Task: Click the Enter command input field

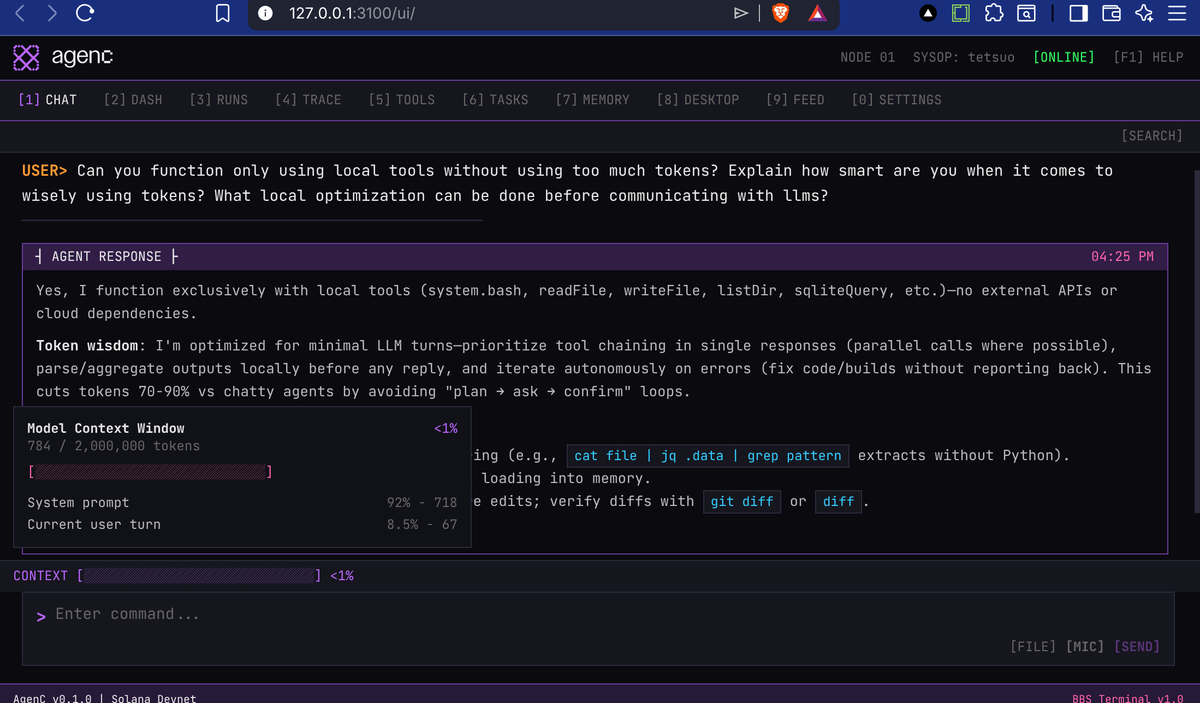Action: (597, 614)
